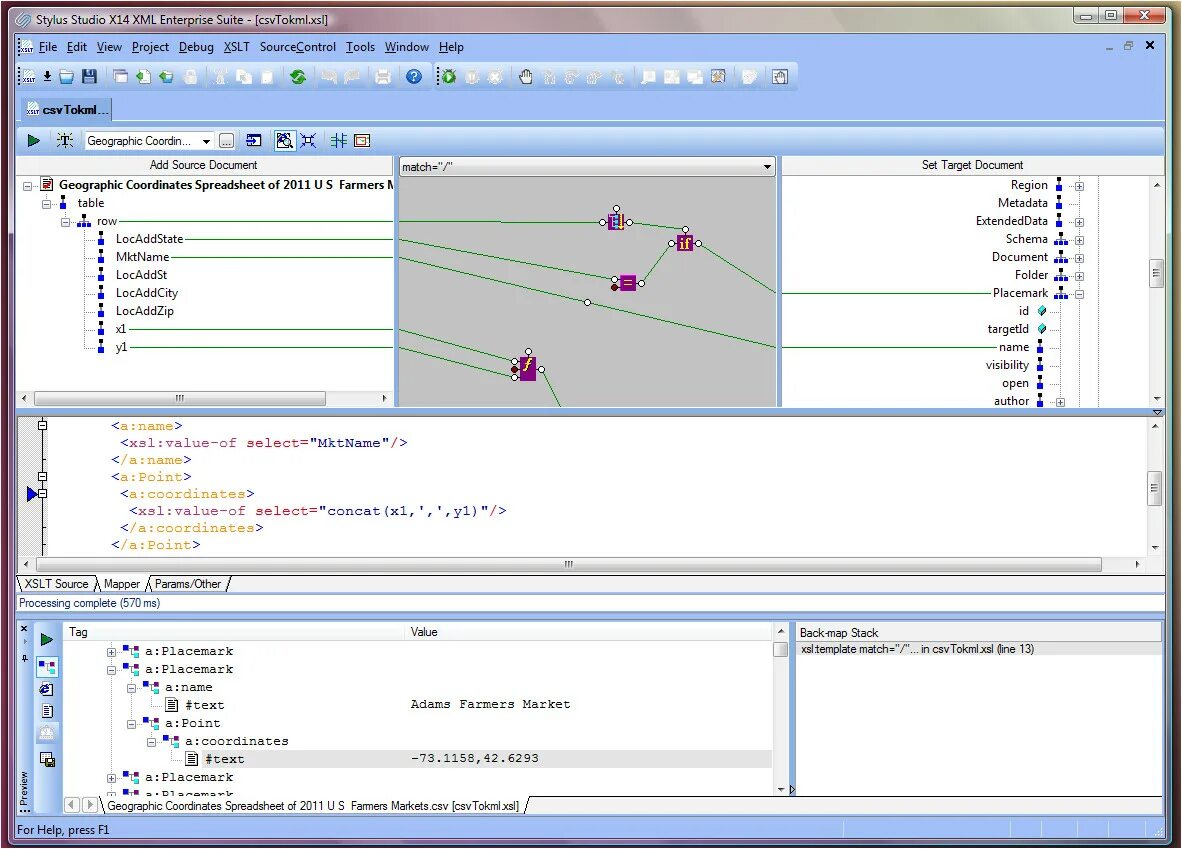Click the source tree horizontal scrollbar
The width and height of the screenshot is (1182, 849).
[x=180, y=397]
